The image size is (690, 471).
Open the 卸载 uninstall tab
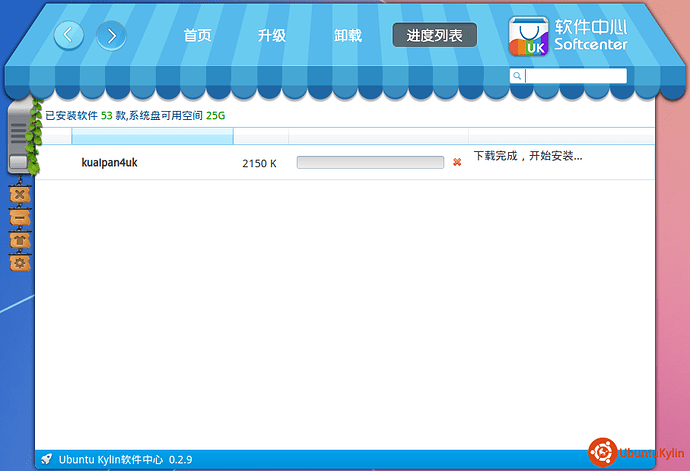coord(348,35)
